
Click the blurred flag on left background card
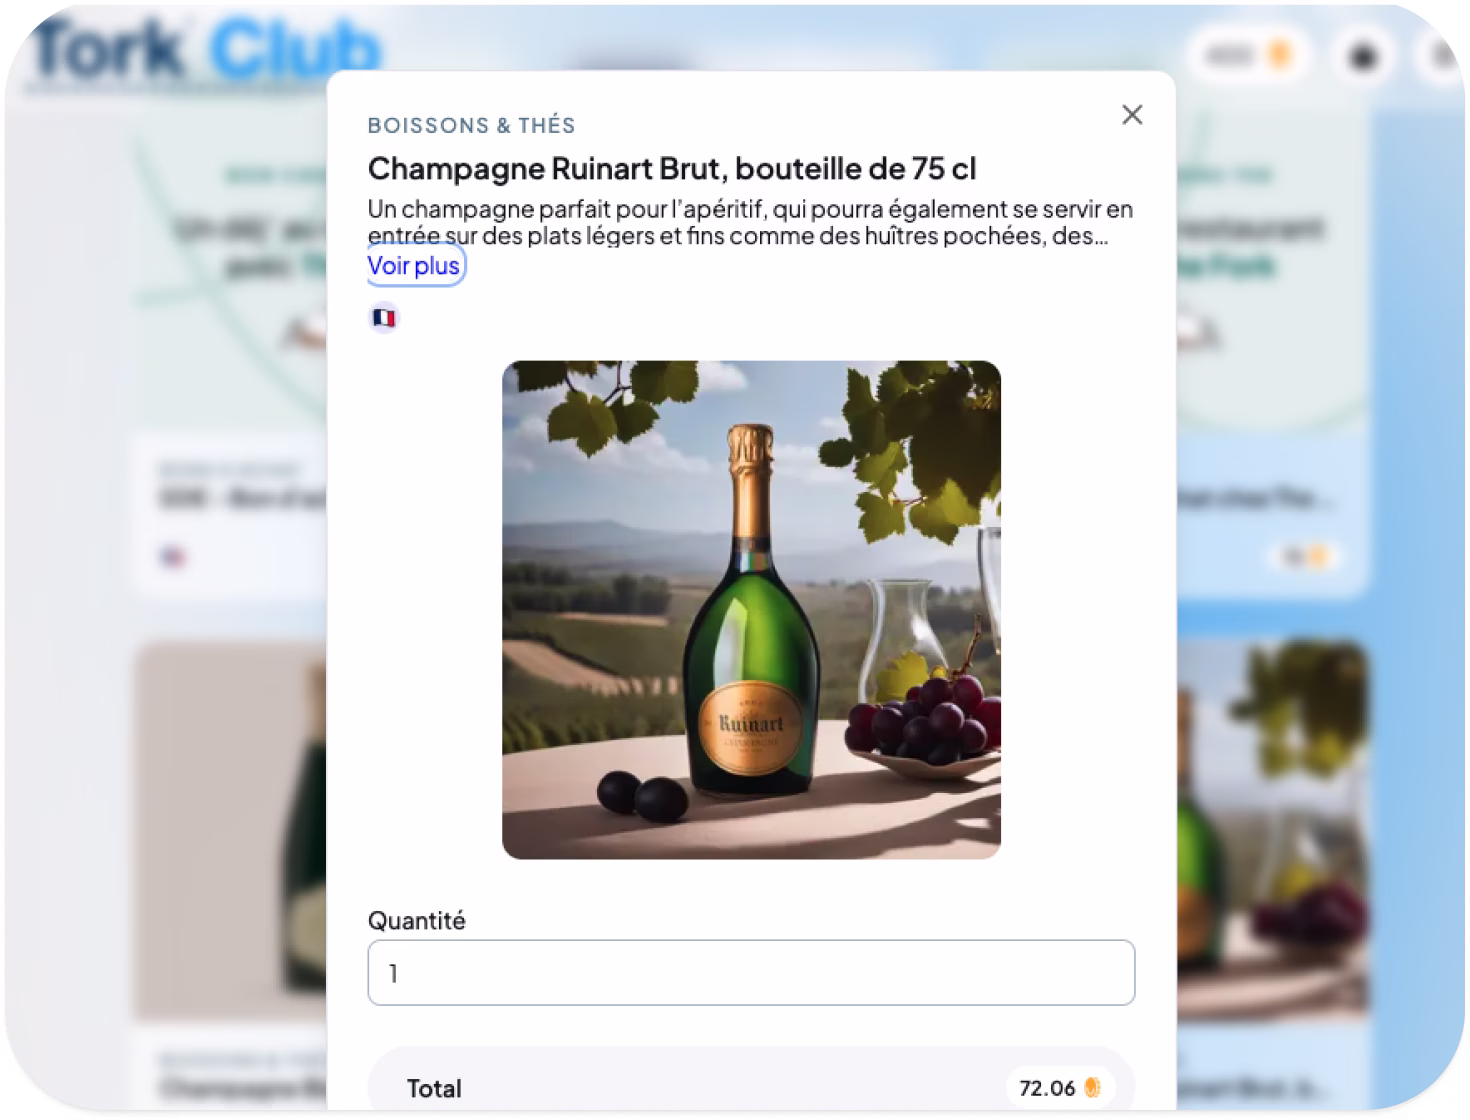pyautogui.click(x=173, y=556)
